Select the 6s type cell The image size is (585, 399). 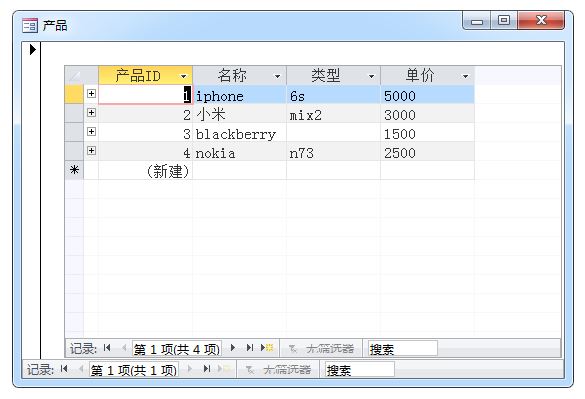pos(334,95)
